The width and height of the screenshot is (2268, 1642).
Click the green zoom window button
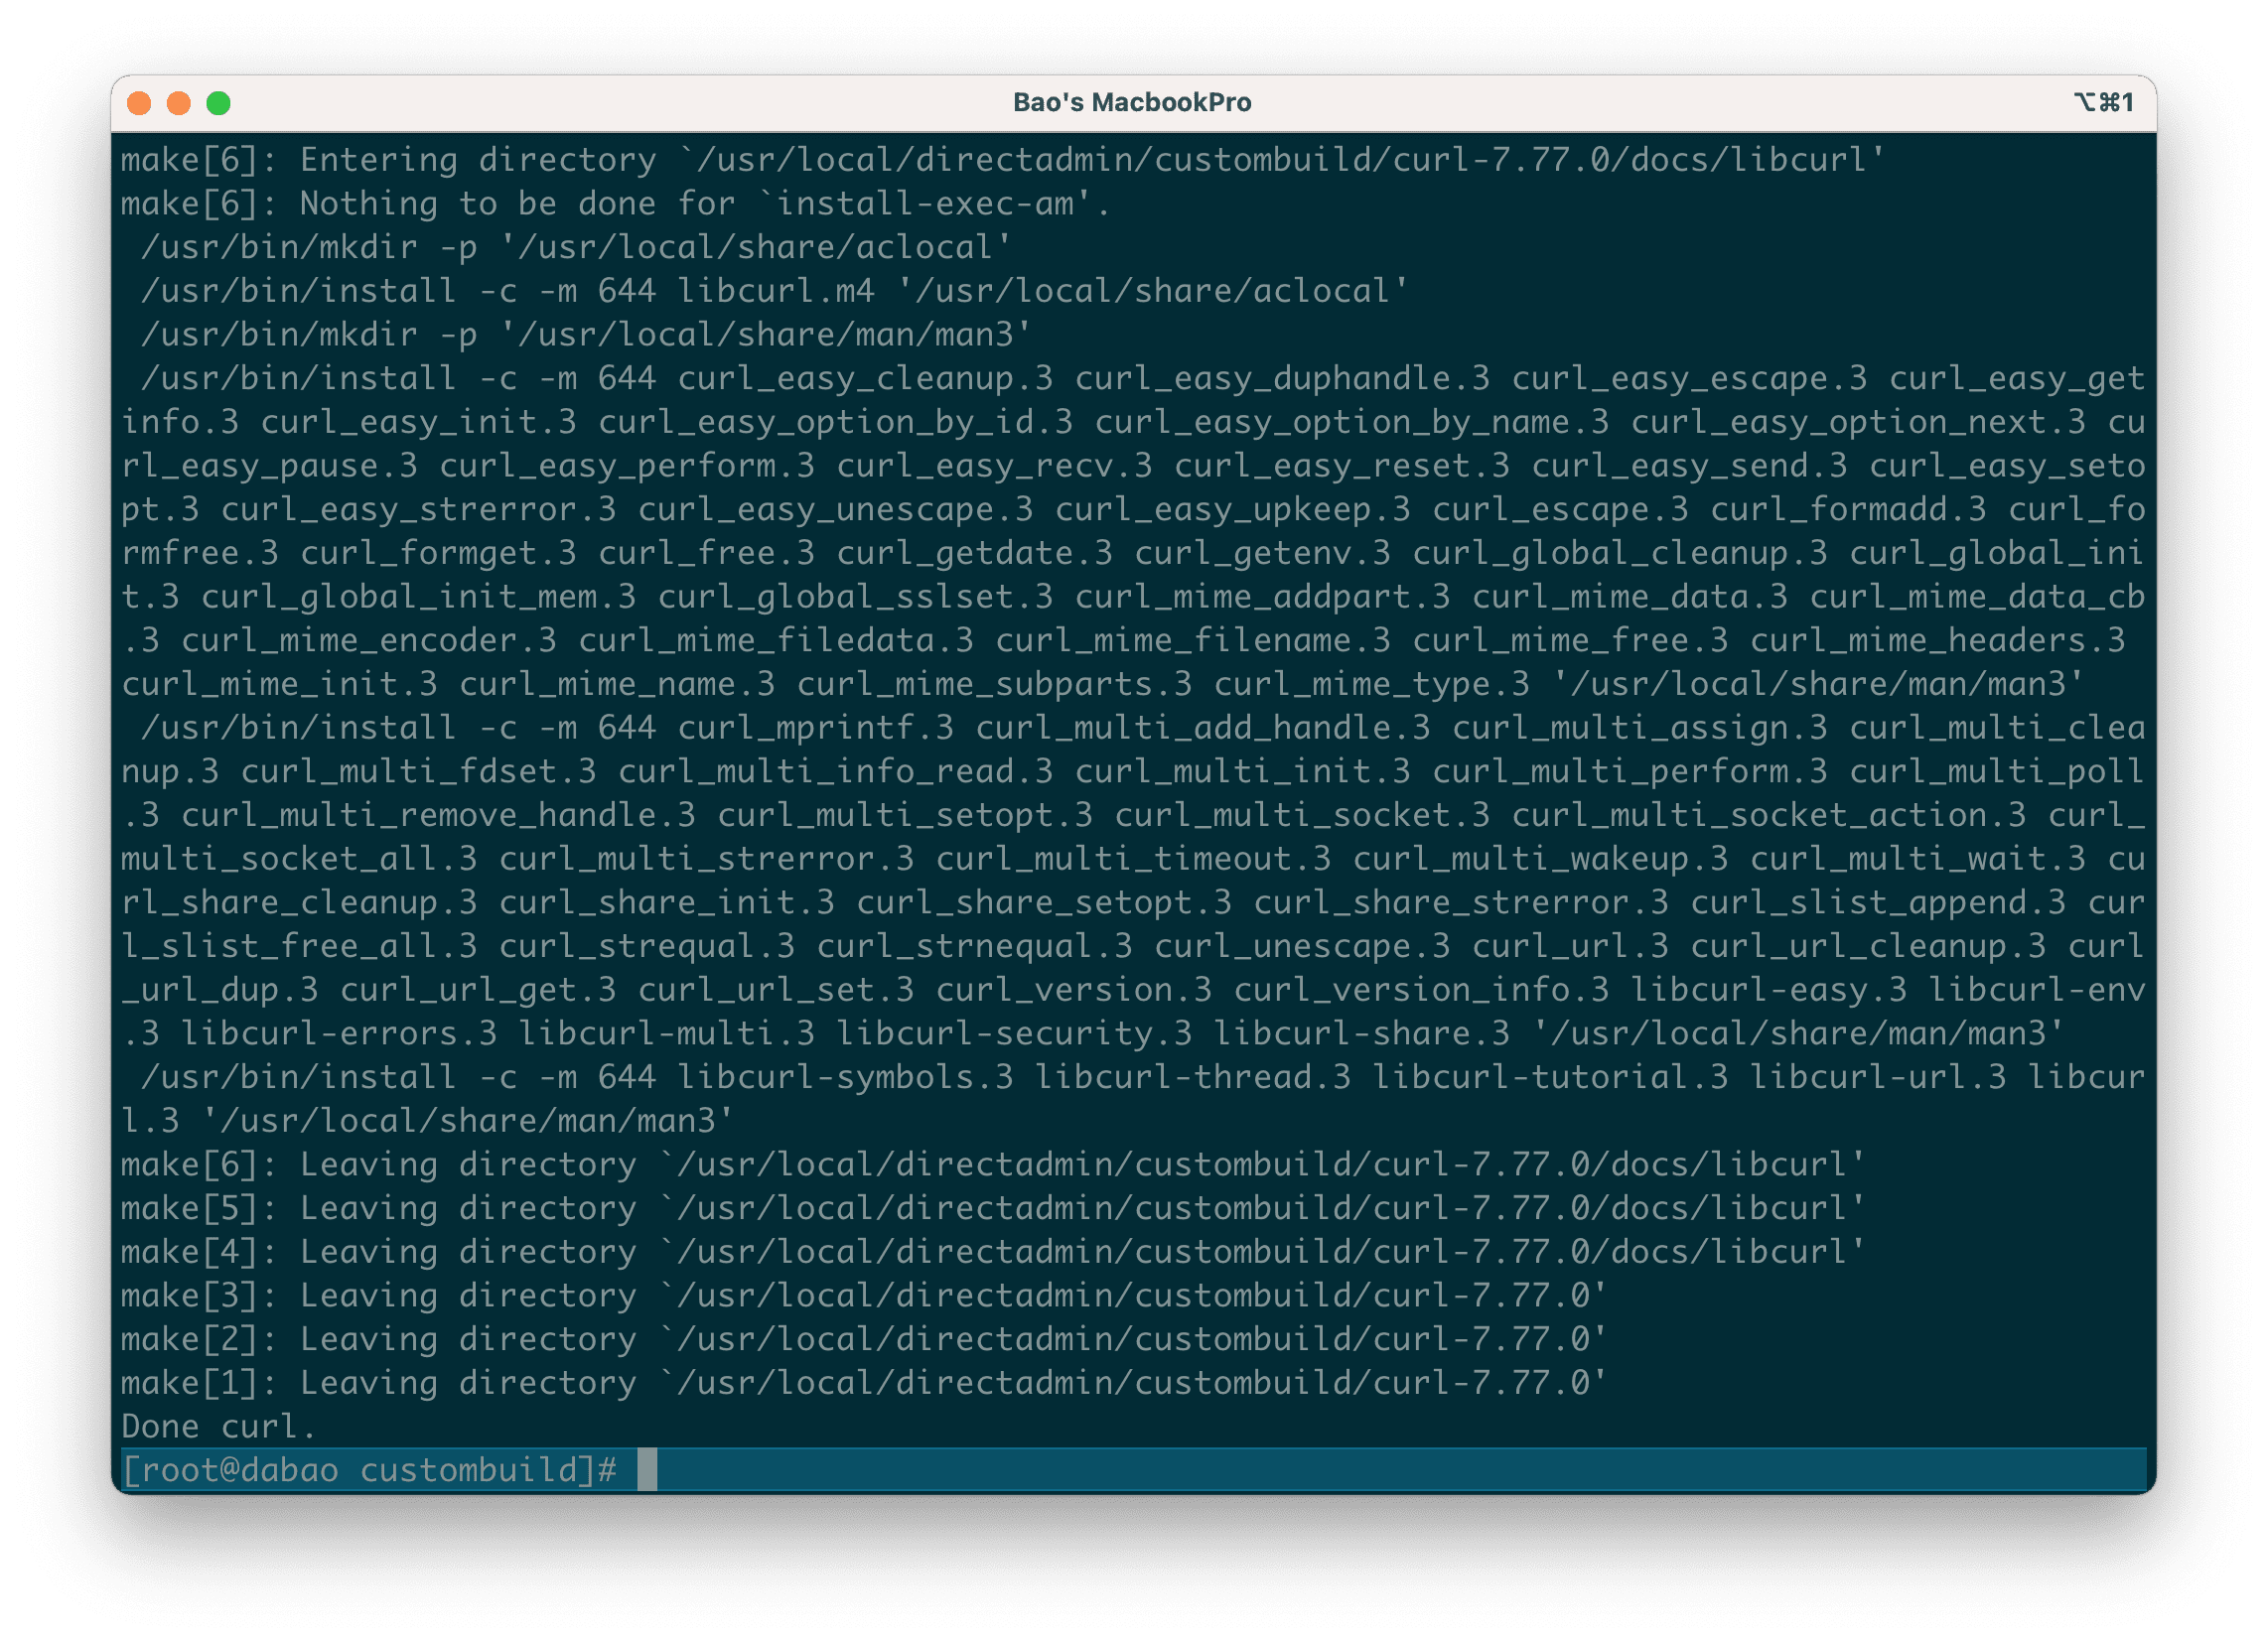[218, 103]
